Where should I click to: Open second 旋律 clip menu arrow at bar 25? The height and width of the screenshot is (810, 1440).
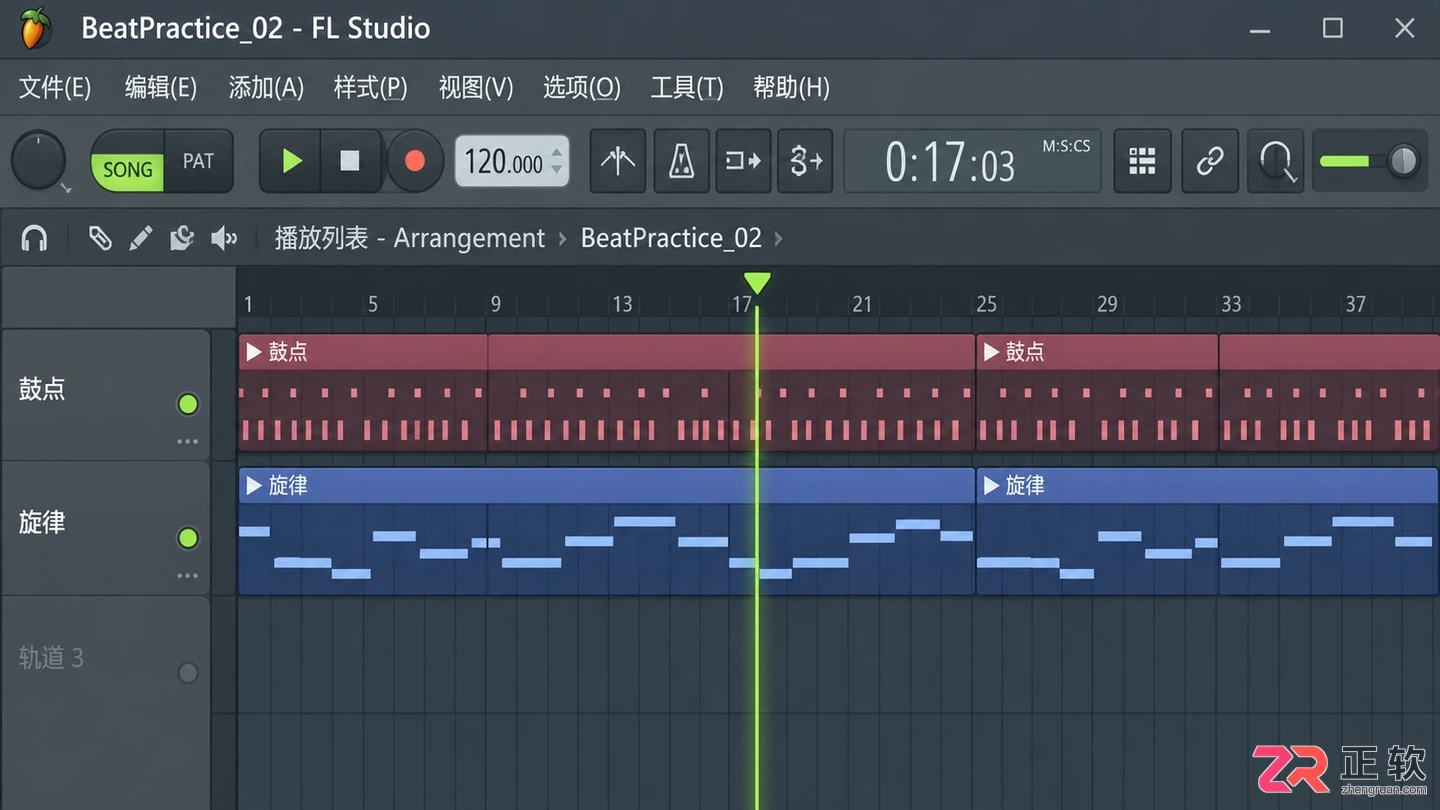click(x=991, y=486)
